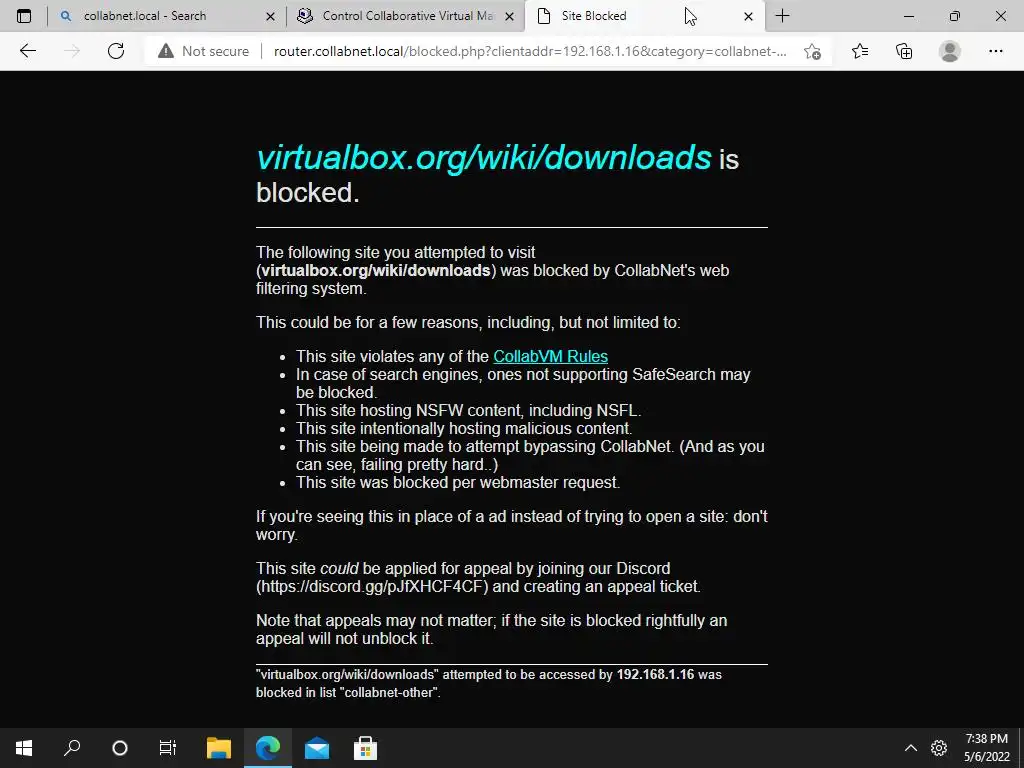
Task: Follow the CollabVM Rules link
Action: (x=551, y=356)
